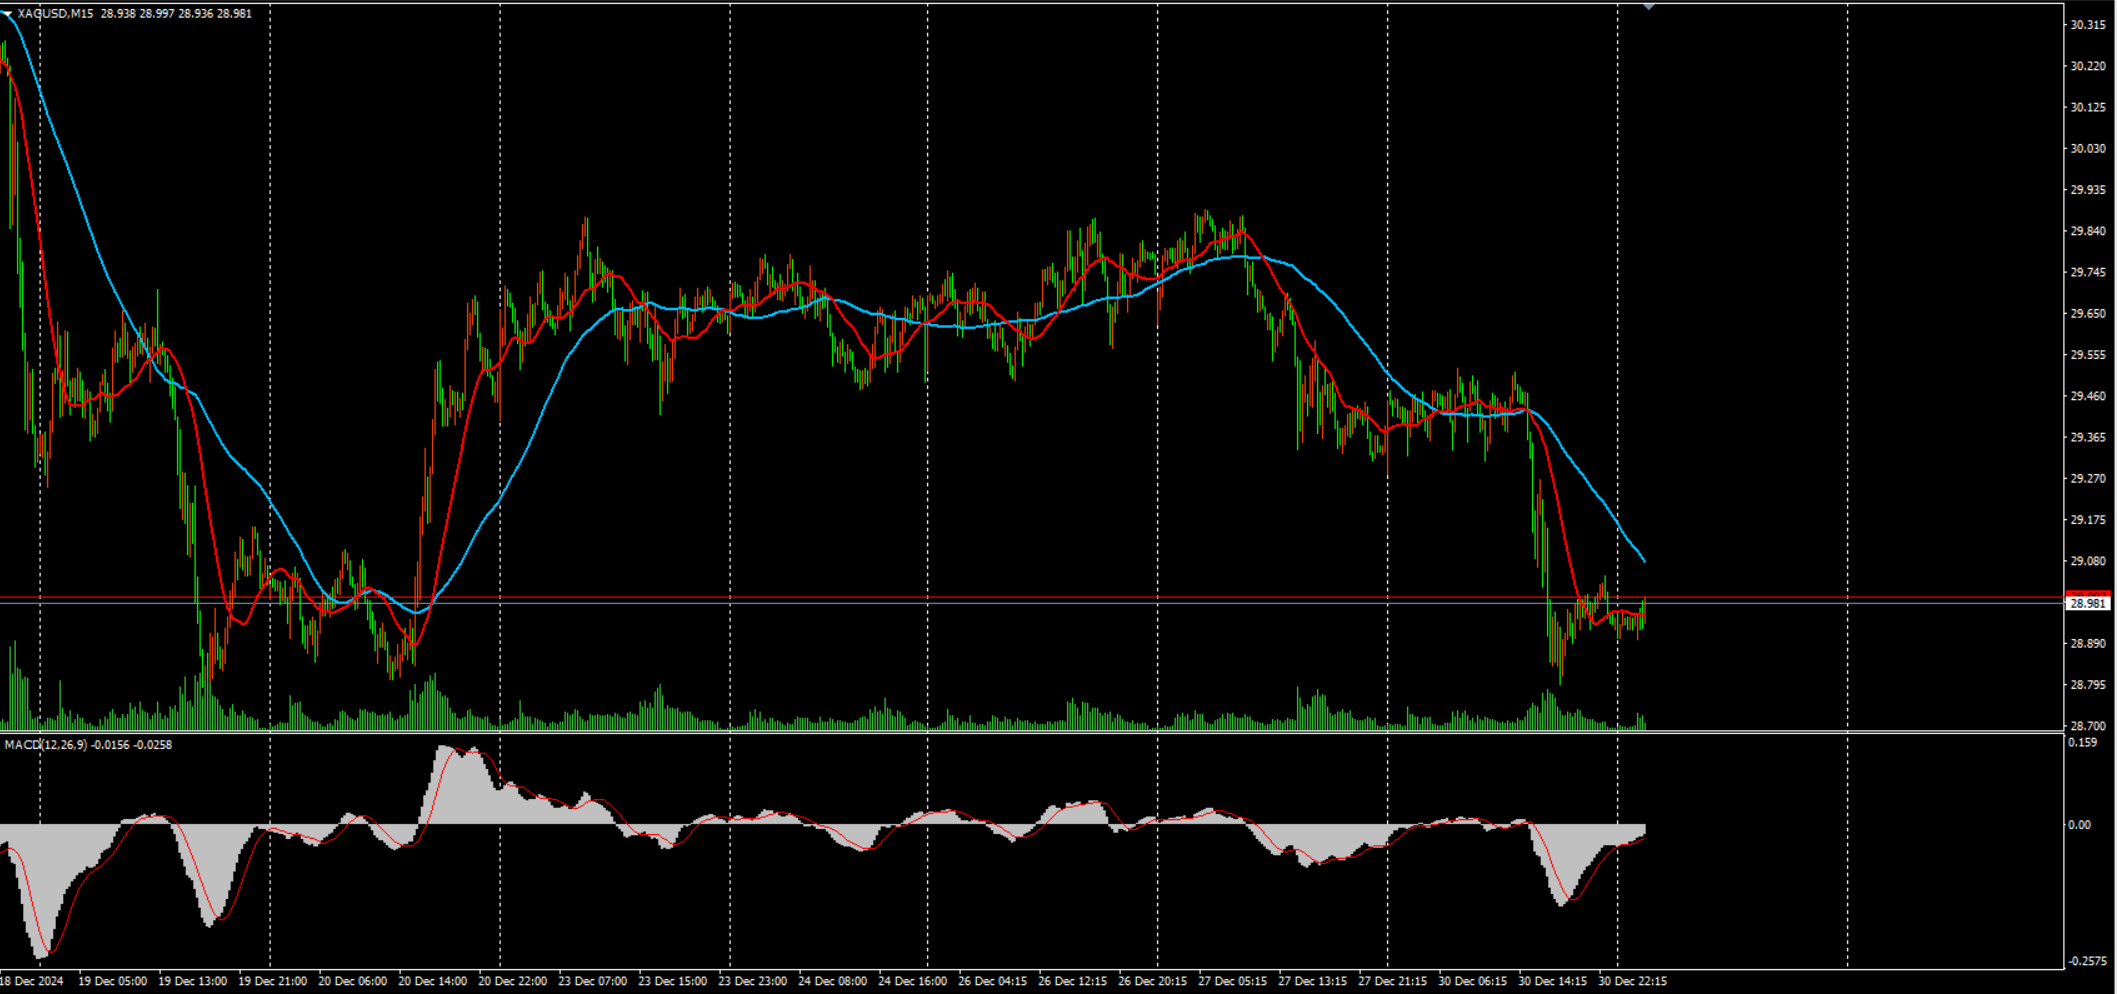Click the 23 Dec 15:00 time label

(x=672, y=981)
